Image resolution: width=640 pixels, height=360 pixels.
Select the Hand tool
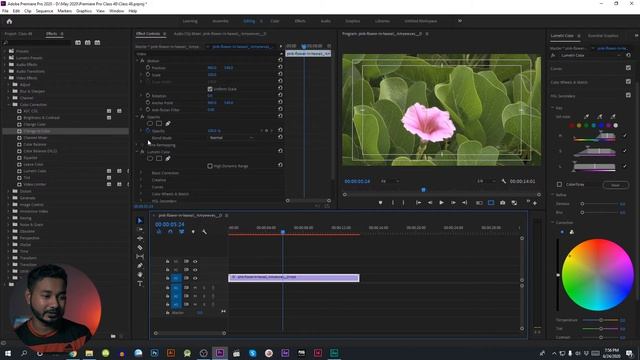(140, 275)
